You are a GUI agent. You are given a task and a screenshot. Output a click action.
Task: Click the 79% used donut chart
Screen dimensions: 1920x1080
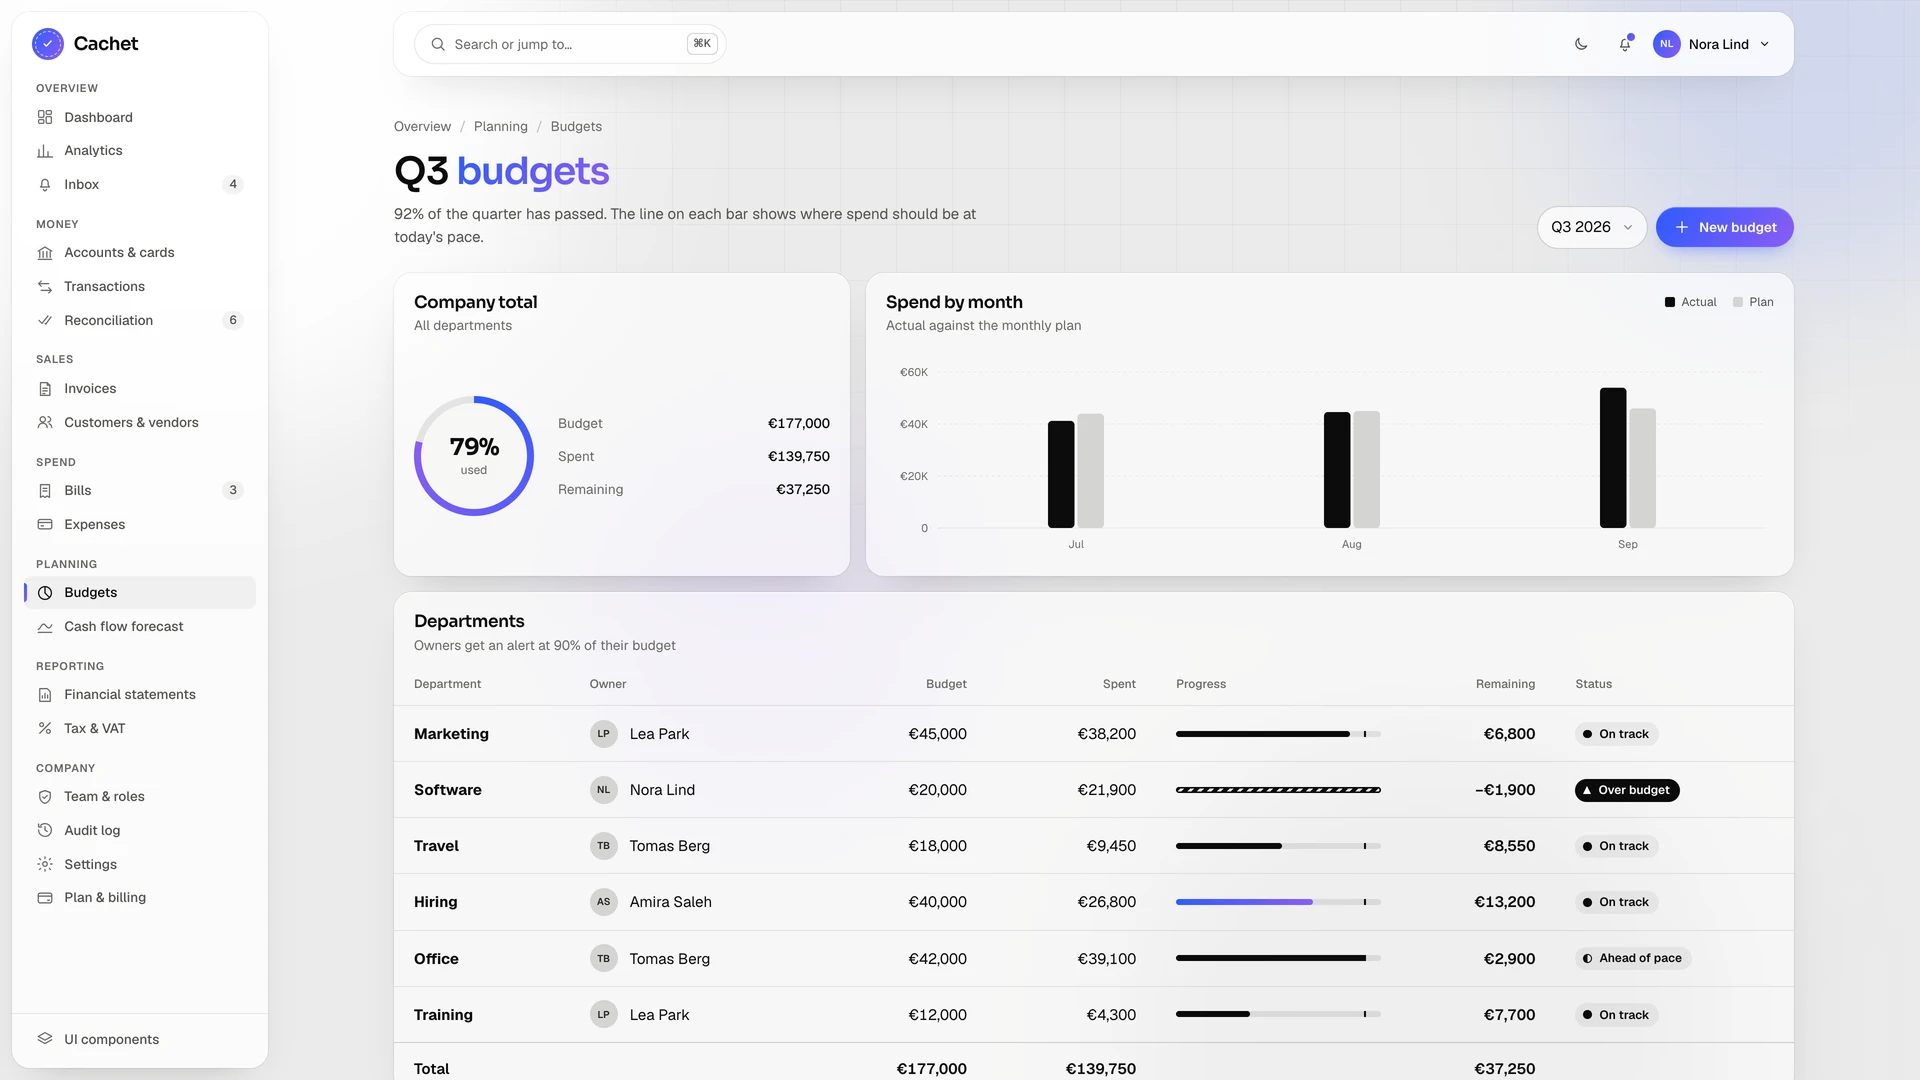tap(474, 456)
